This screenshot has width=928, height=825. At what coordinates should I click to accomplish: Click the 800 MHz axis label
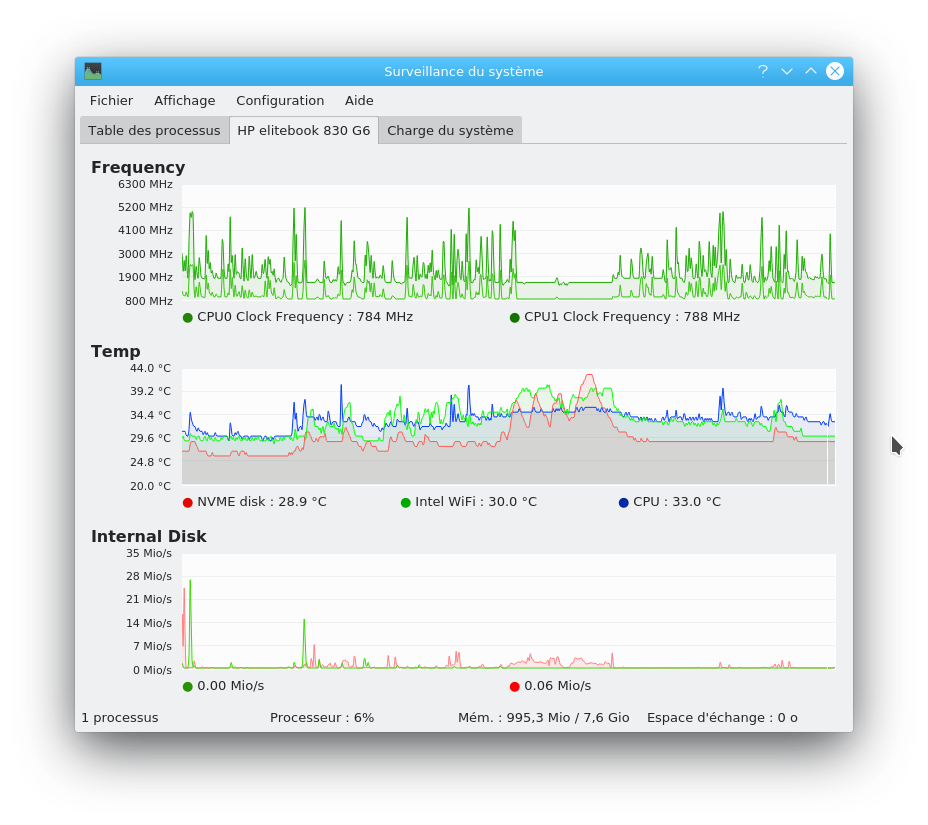click(x=149, y=301)
